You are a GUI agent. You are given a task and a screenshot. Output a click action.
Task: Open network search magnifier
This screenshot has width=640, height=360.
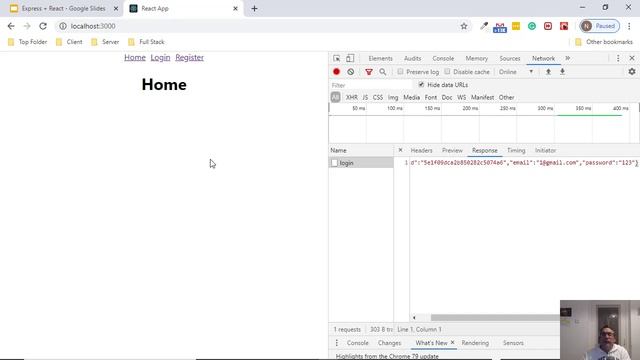(382, 72)
